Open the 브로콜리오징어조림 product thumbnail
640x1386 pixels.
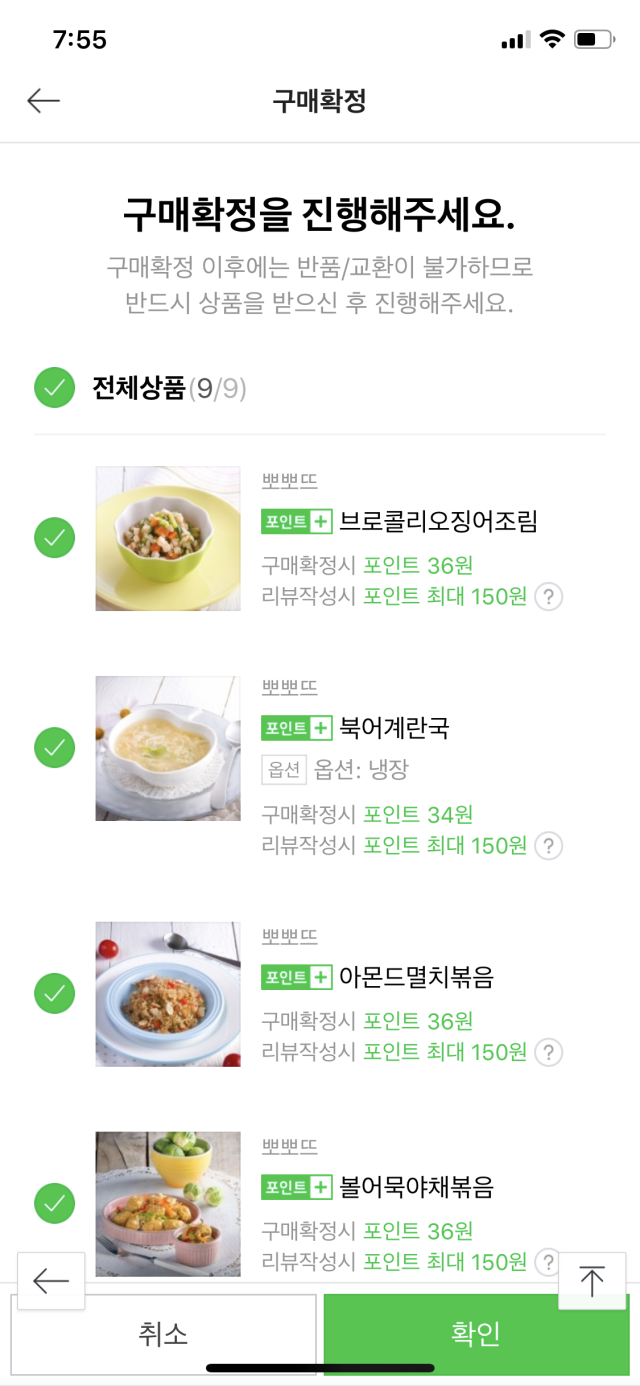168,538
